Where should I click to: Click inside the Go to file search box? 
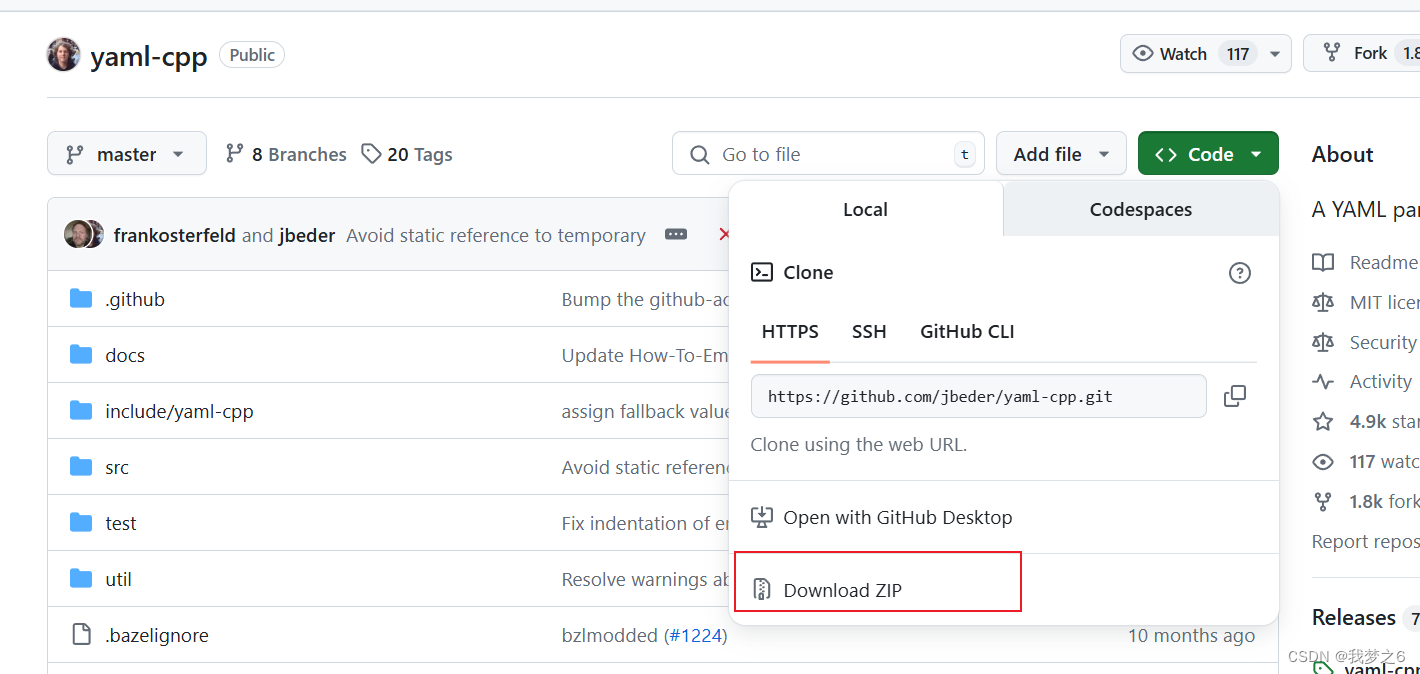click(x=828, y=153)
